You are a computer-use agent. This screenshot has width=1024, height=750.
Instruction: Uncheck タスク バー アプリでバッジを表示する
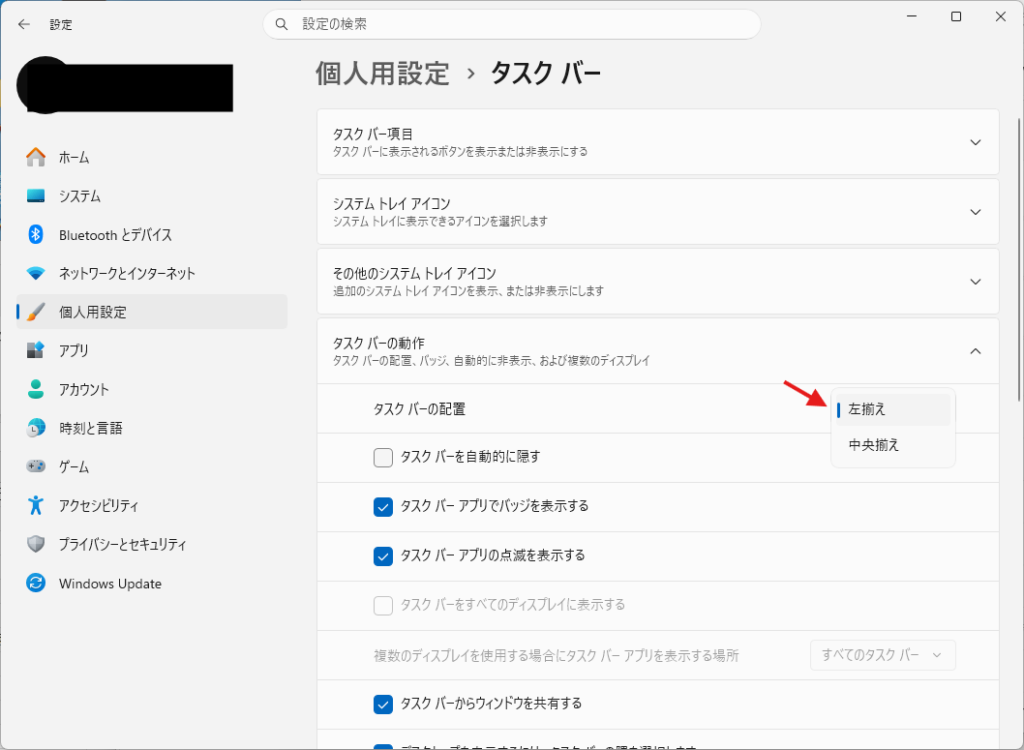[x=383, y=506]
